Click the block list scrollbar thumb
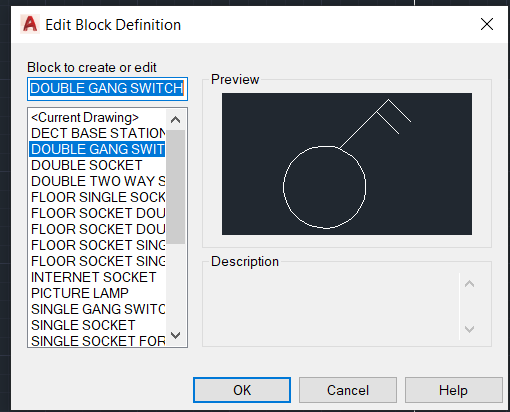This screenshot has width=510, height=412. point(176,187)
